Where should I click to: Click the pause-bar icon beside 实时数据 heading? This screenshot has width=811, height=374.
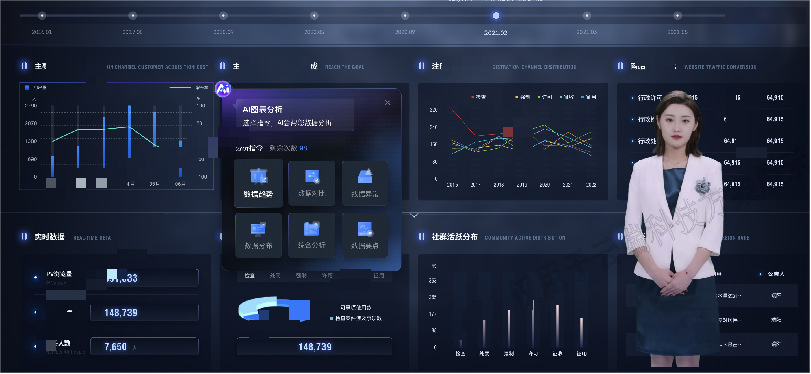[x=24, y=236]
